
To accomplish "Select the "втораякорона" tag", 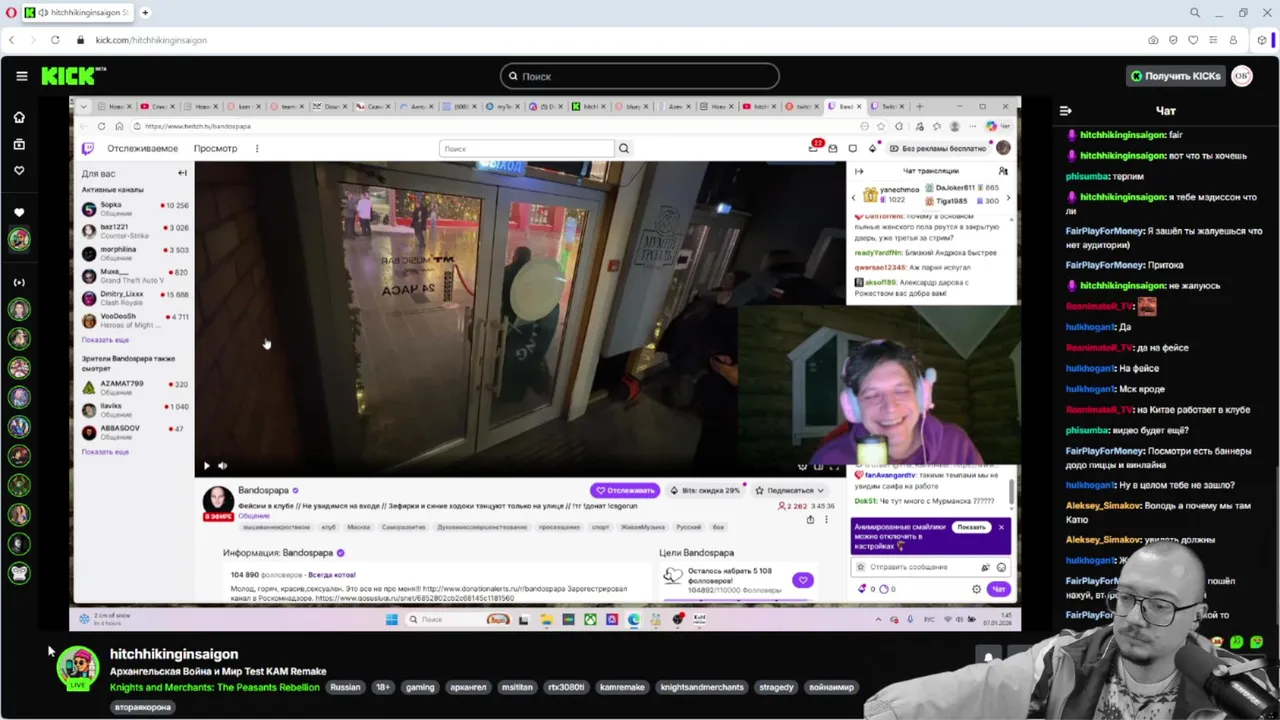I will pos(144,707).
